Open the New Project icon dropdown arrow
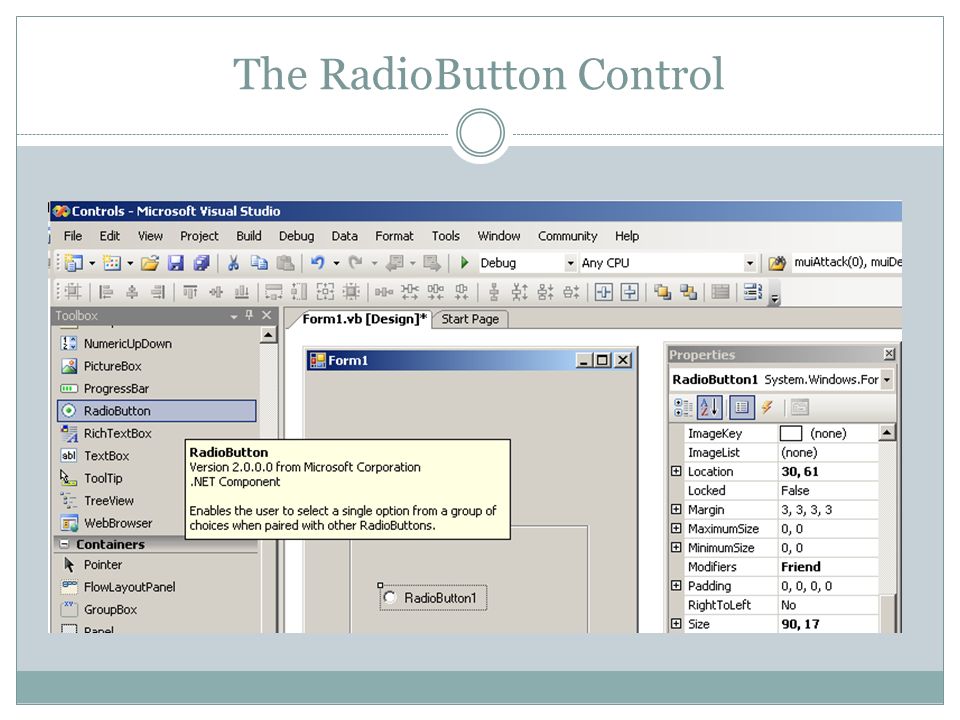 [x=92, y=264]
